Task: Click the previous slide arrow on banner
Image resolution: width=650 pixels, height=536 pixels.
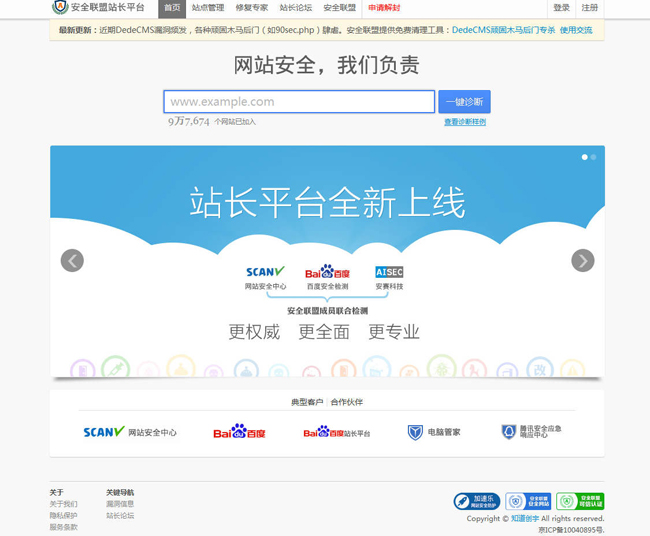Action: point(72,260)
